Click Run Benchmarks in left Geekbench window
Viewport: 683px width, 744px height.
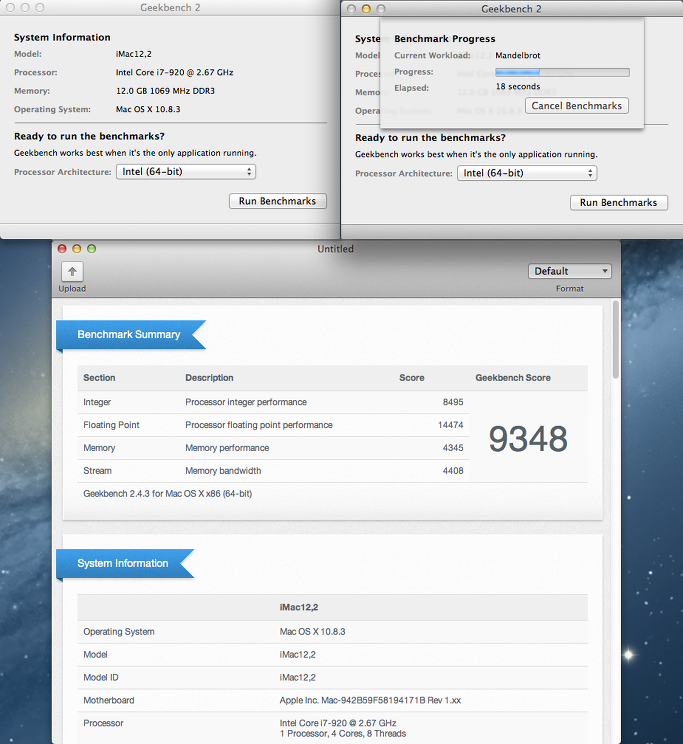pos(278,201)
